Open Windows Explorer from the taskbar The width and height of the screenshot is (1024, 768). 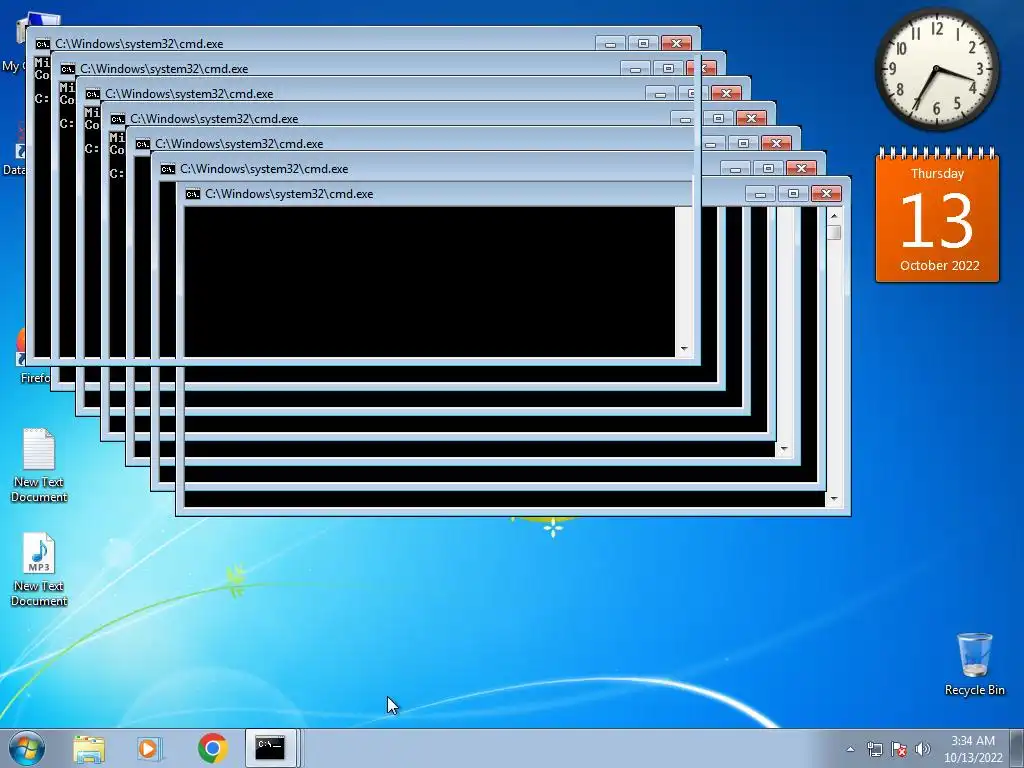[89, 749]
